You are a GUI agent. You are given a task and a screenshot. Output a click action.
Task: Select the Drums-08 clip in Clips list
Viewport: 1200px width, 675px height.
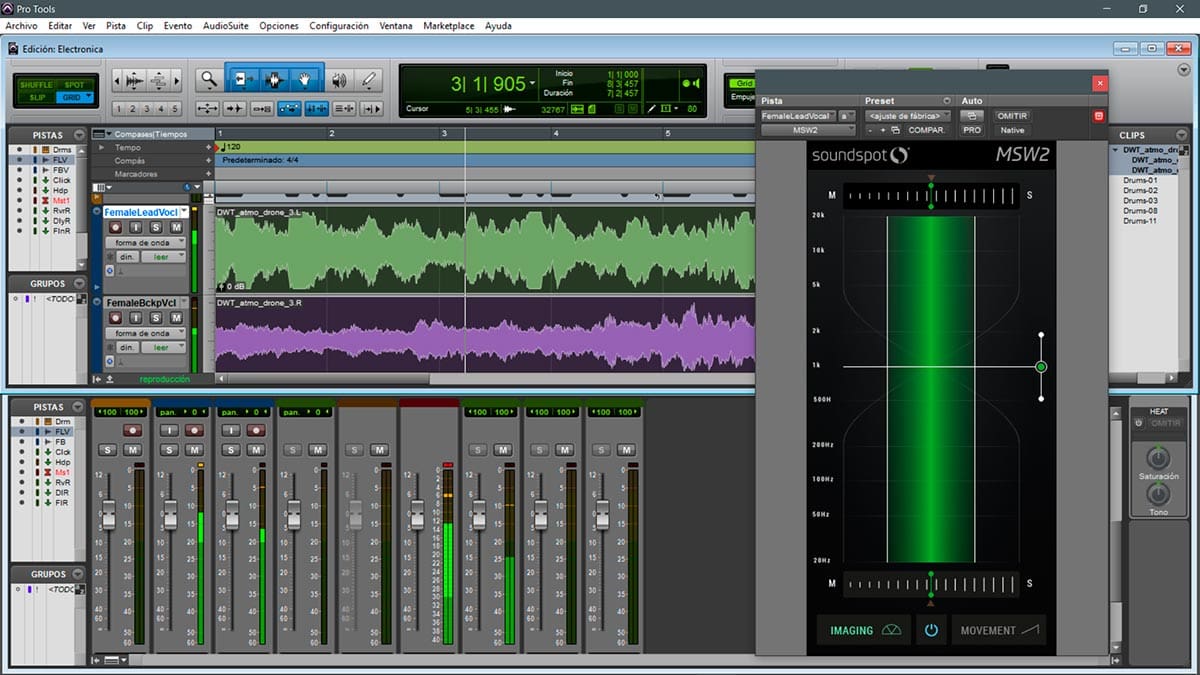tap(1140, 211)
